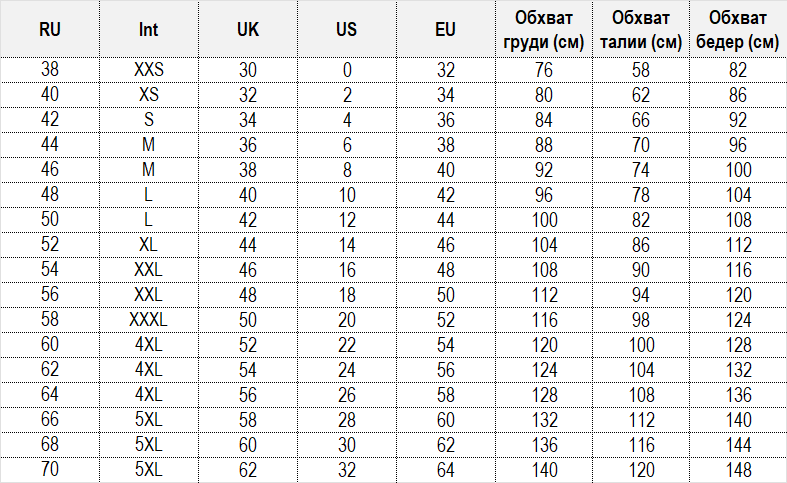Click hip value 148 cell

tap(738, 470)
